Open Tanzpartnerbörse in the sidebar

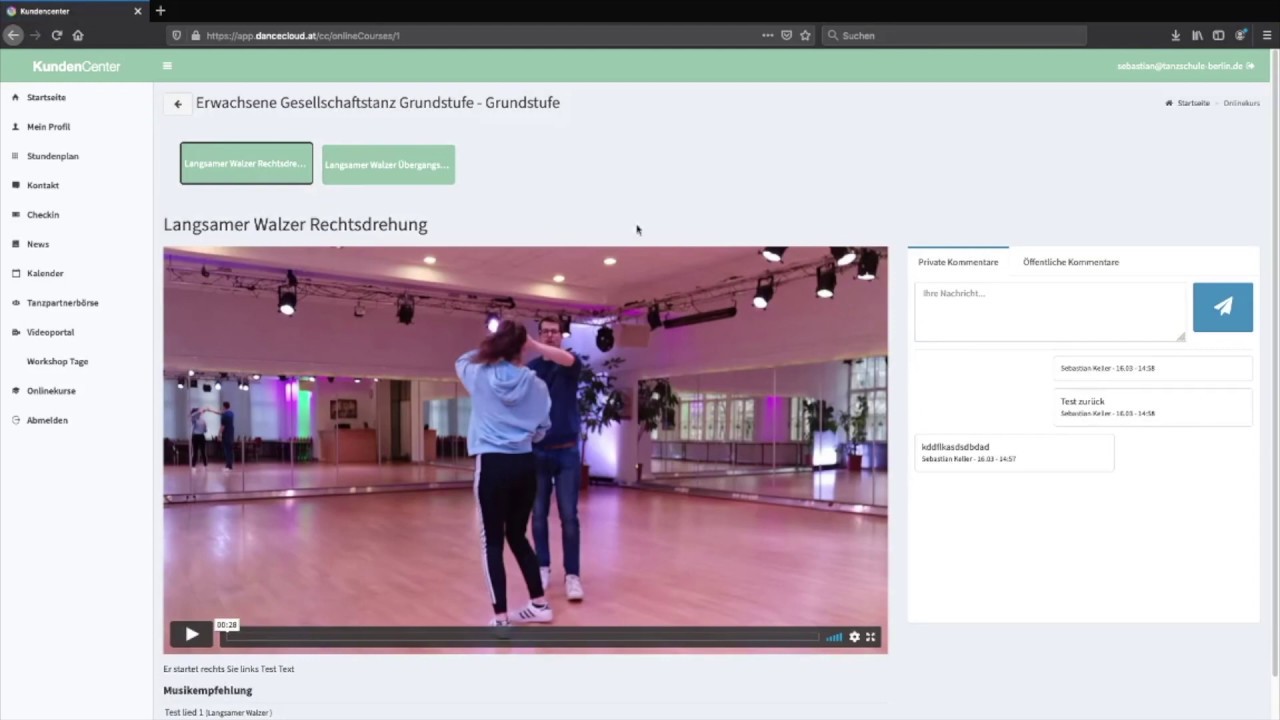[x=62, y=303]
